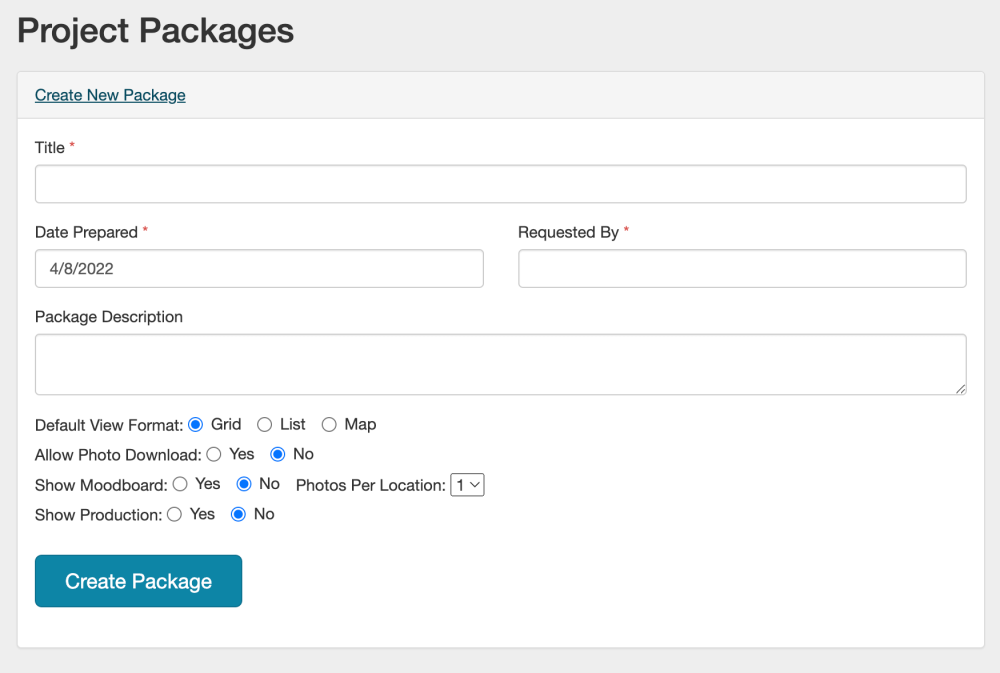Focus the Date Prepared field
This screenshot has height=673, width=1000.
point(259,269)
